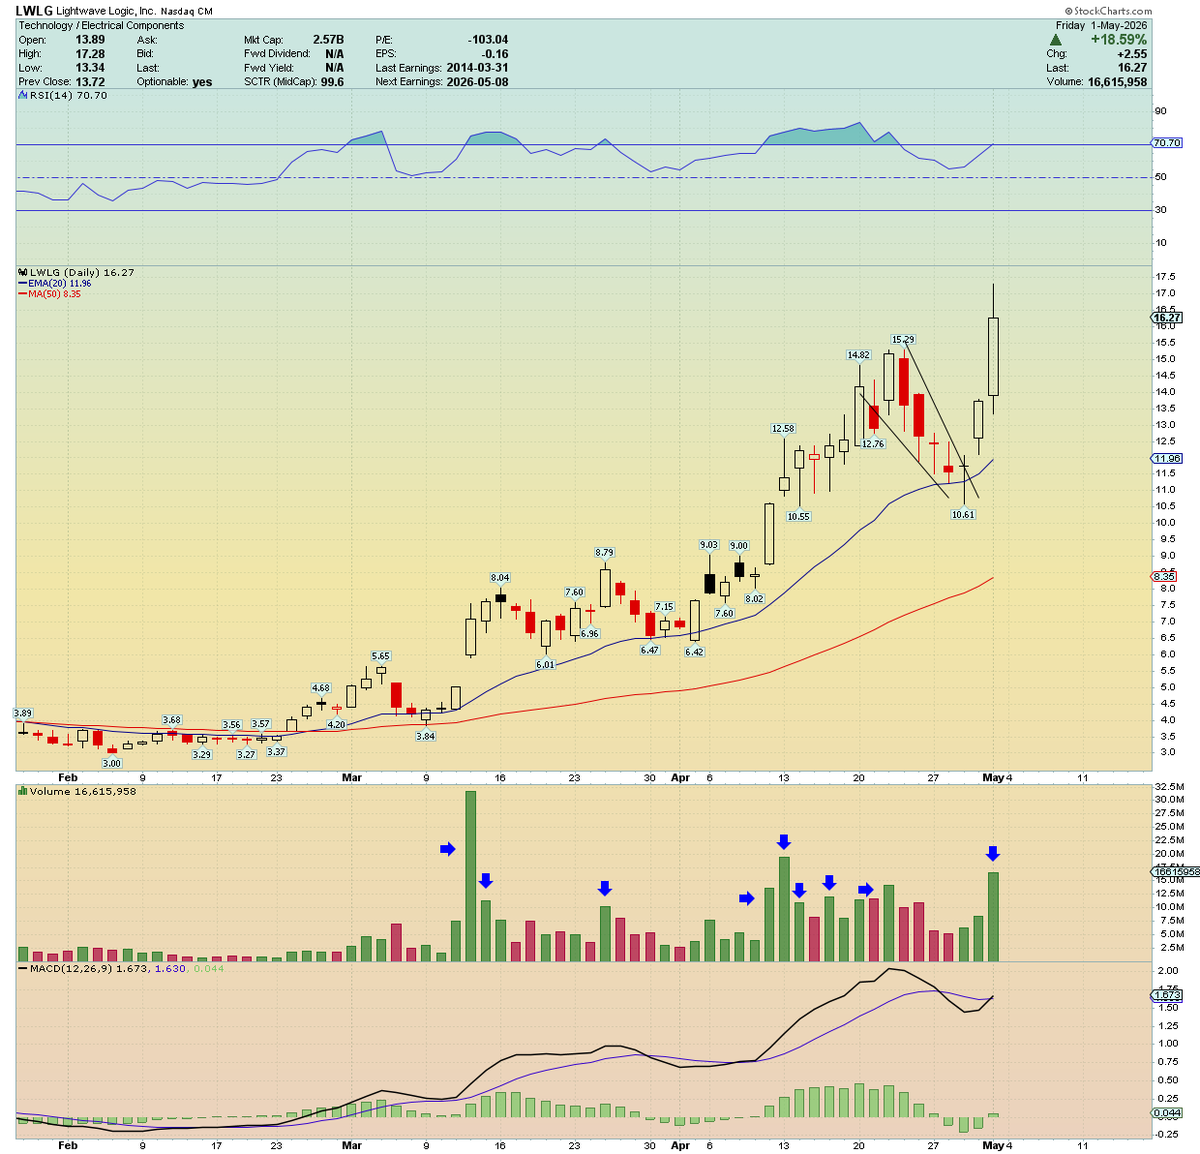Click the 15.29 swing-high price label
The image size is (1200, 1154).
coord(903,340)
